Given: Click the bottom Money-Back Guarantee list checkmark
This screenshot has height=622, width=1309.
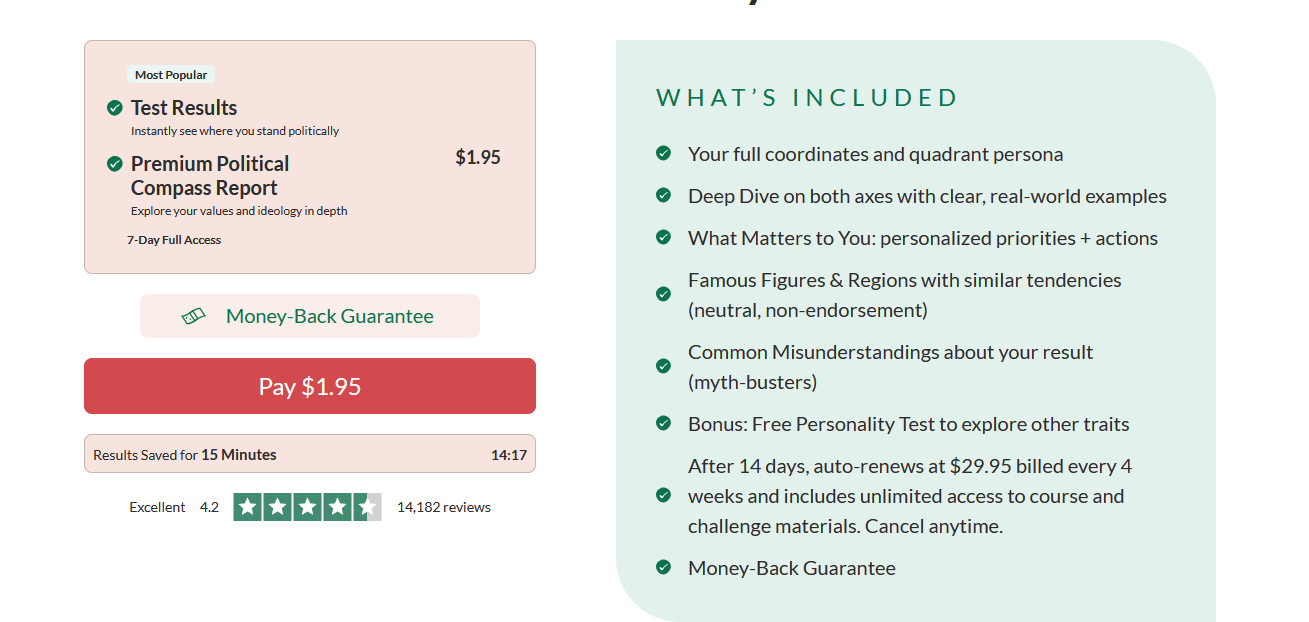Looking at the screenshot, I should click(x=663, y=567).
